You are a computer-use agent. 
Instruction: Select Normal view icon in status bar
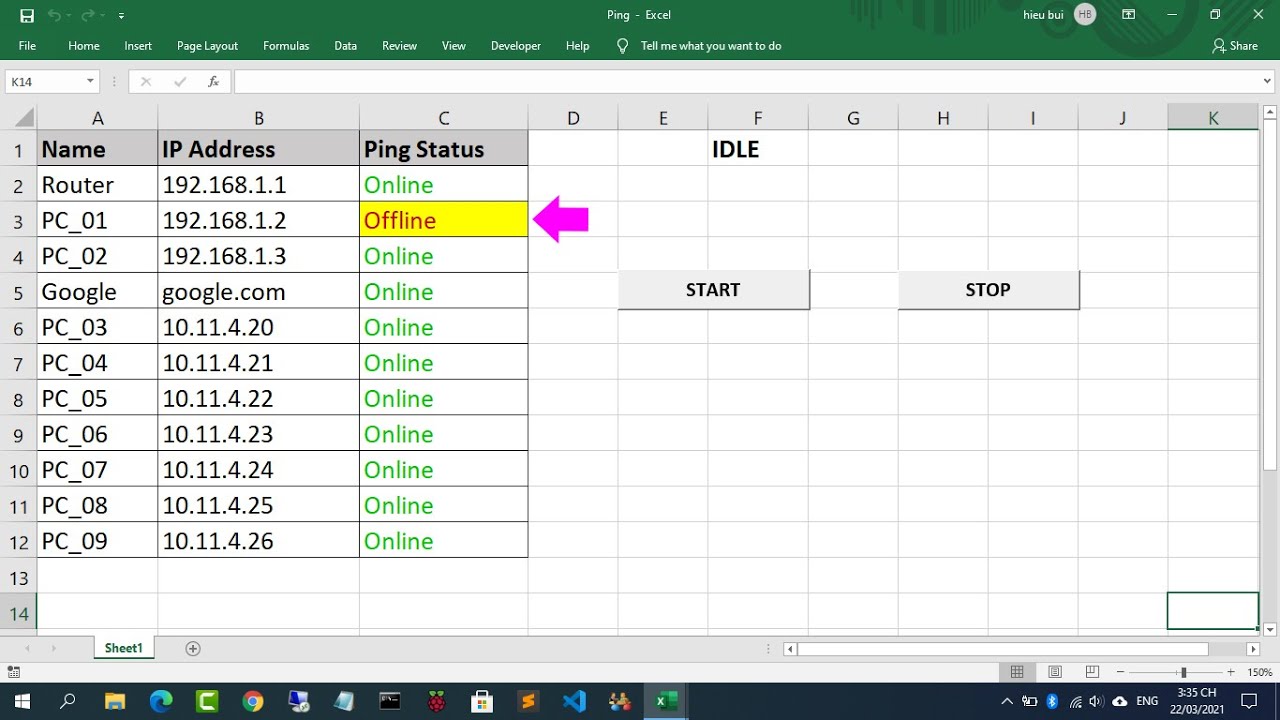tap(1017, 672)
